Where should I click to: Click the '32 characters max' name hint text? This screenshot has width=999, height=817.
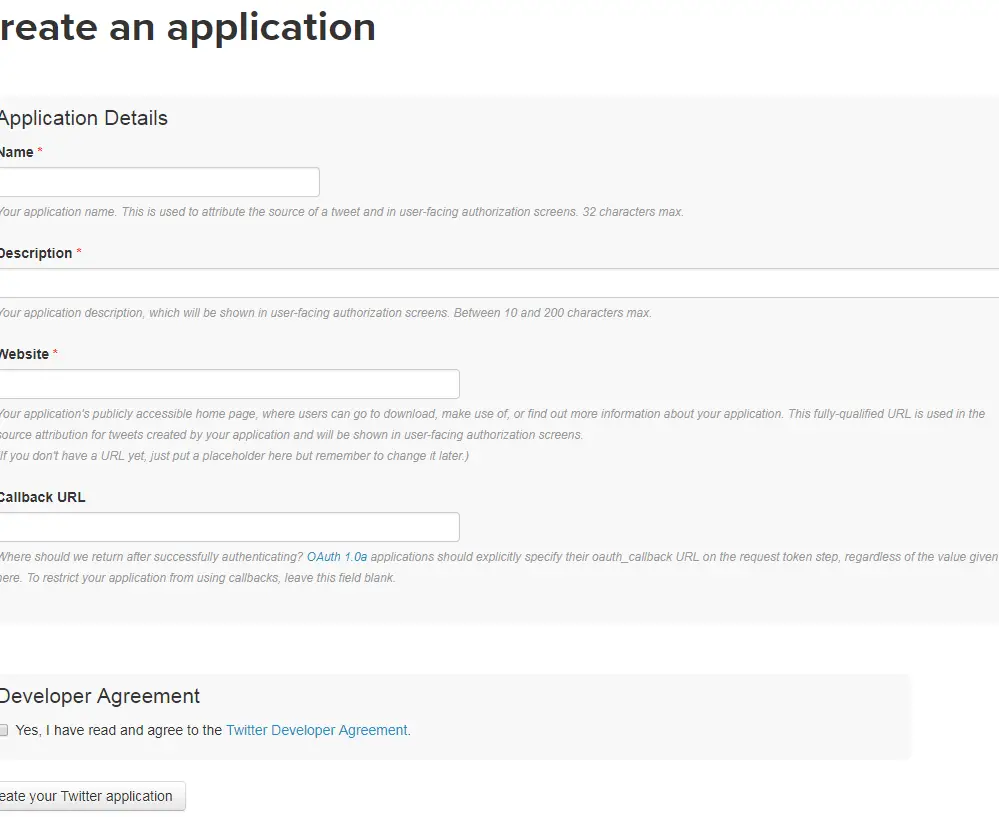(633, 212)
